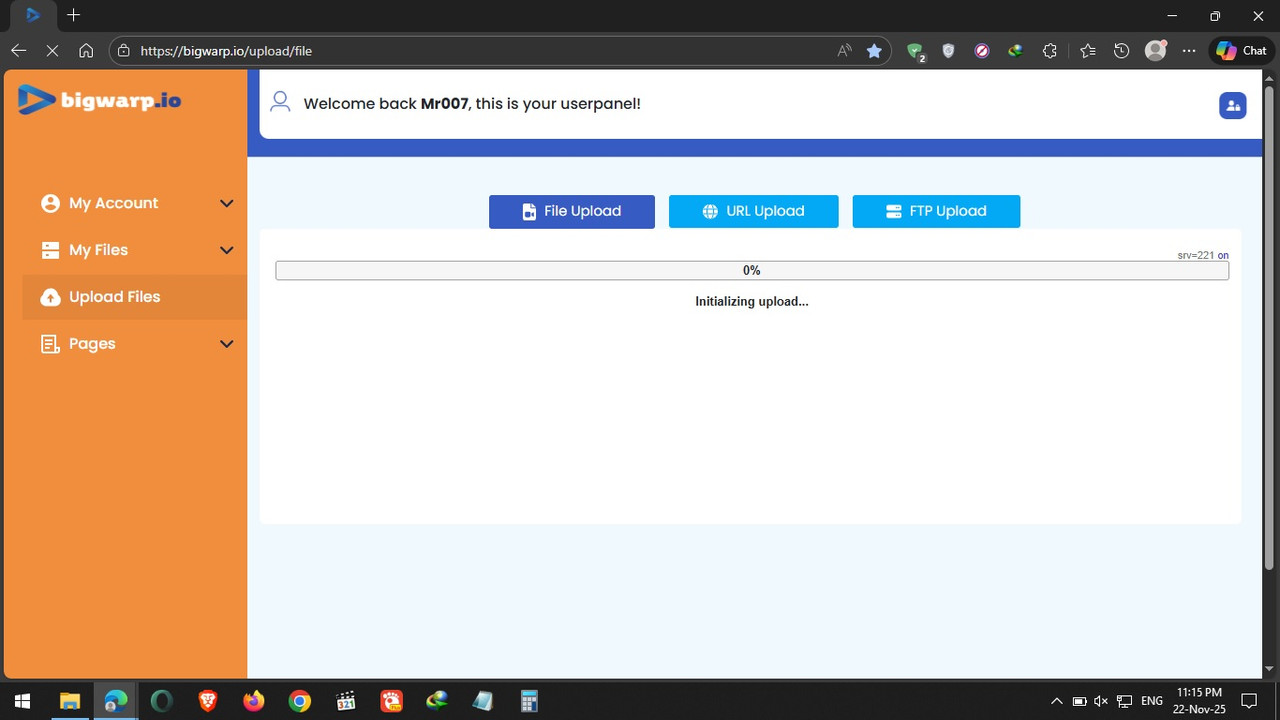1280x720 pixels.
Task: Open the Windows Start menu
Action: click(22, 701)
